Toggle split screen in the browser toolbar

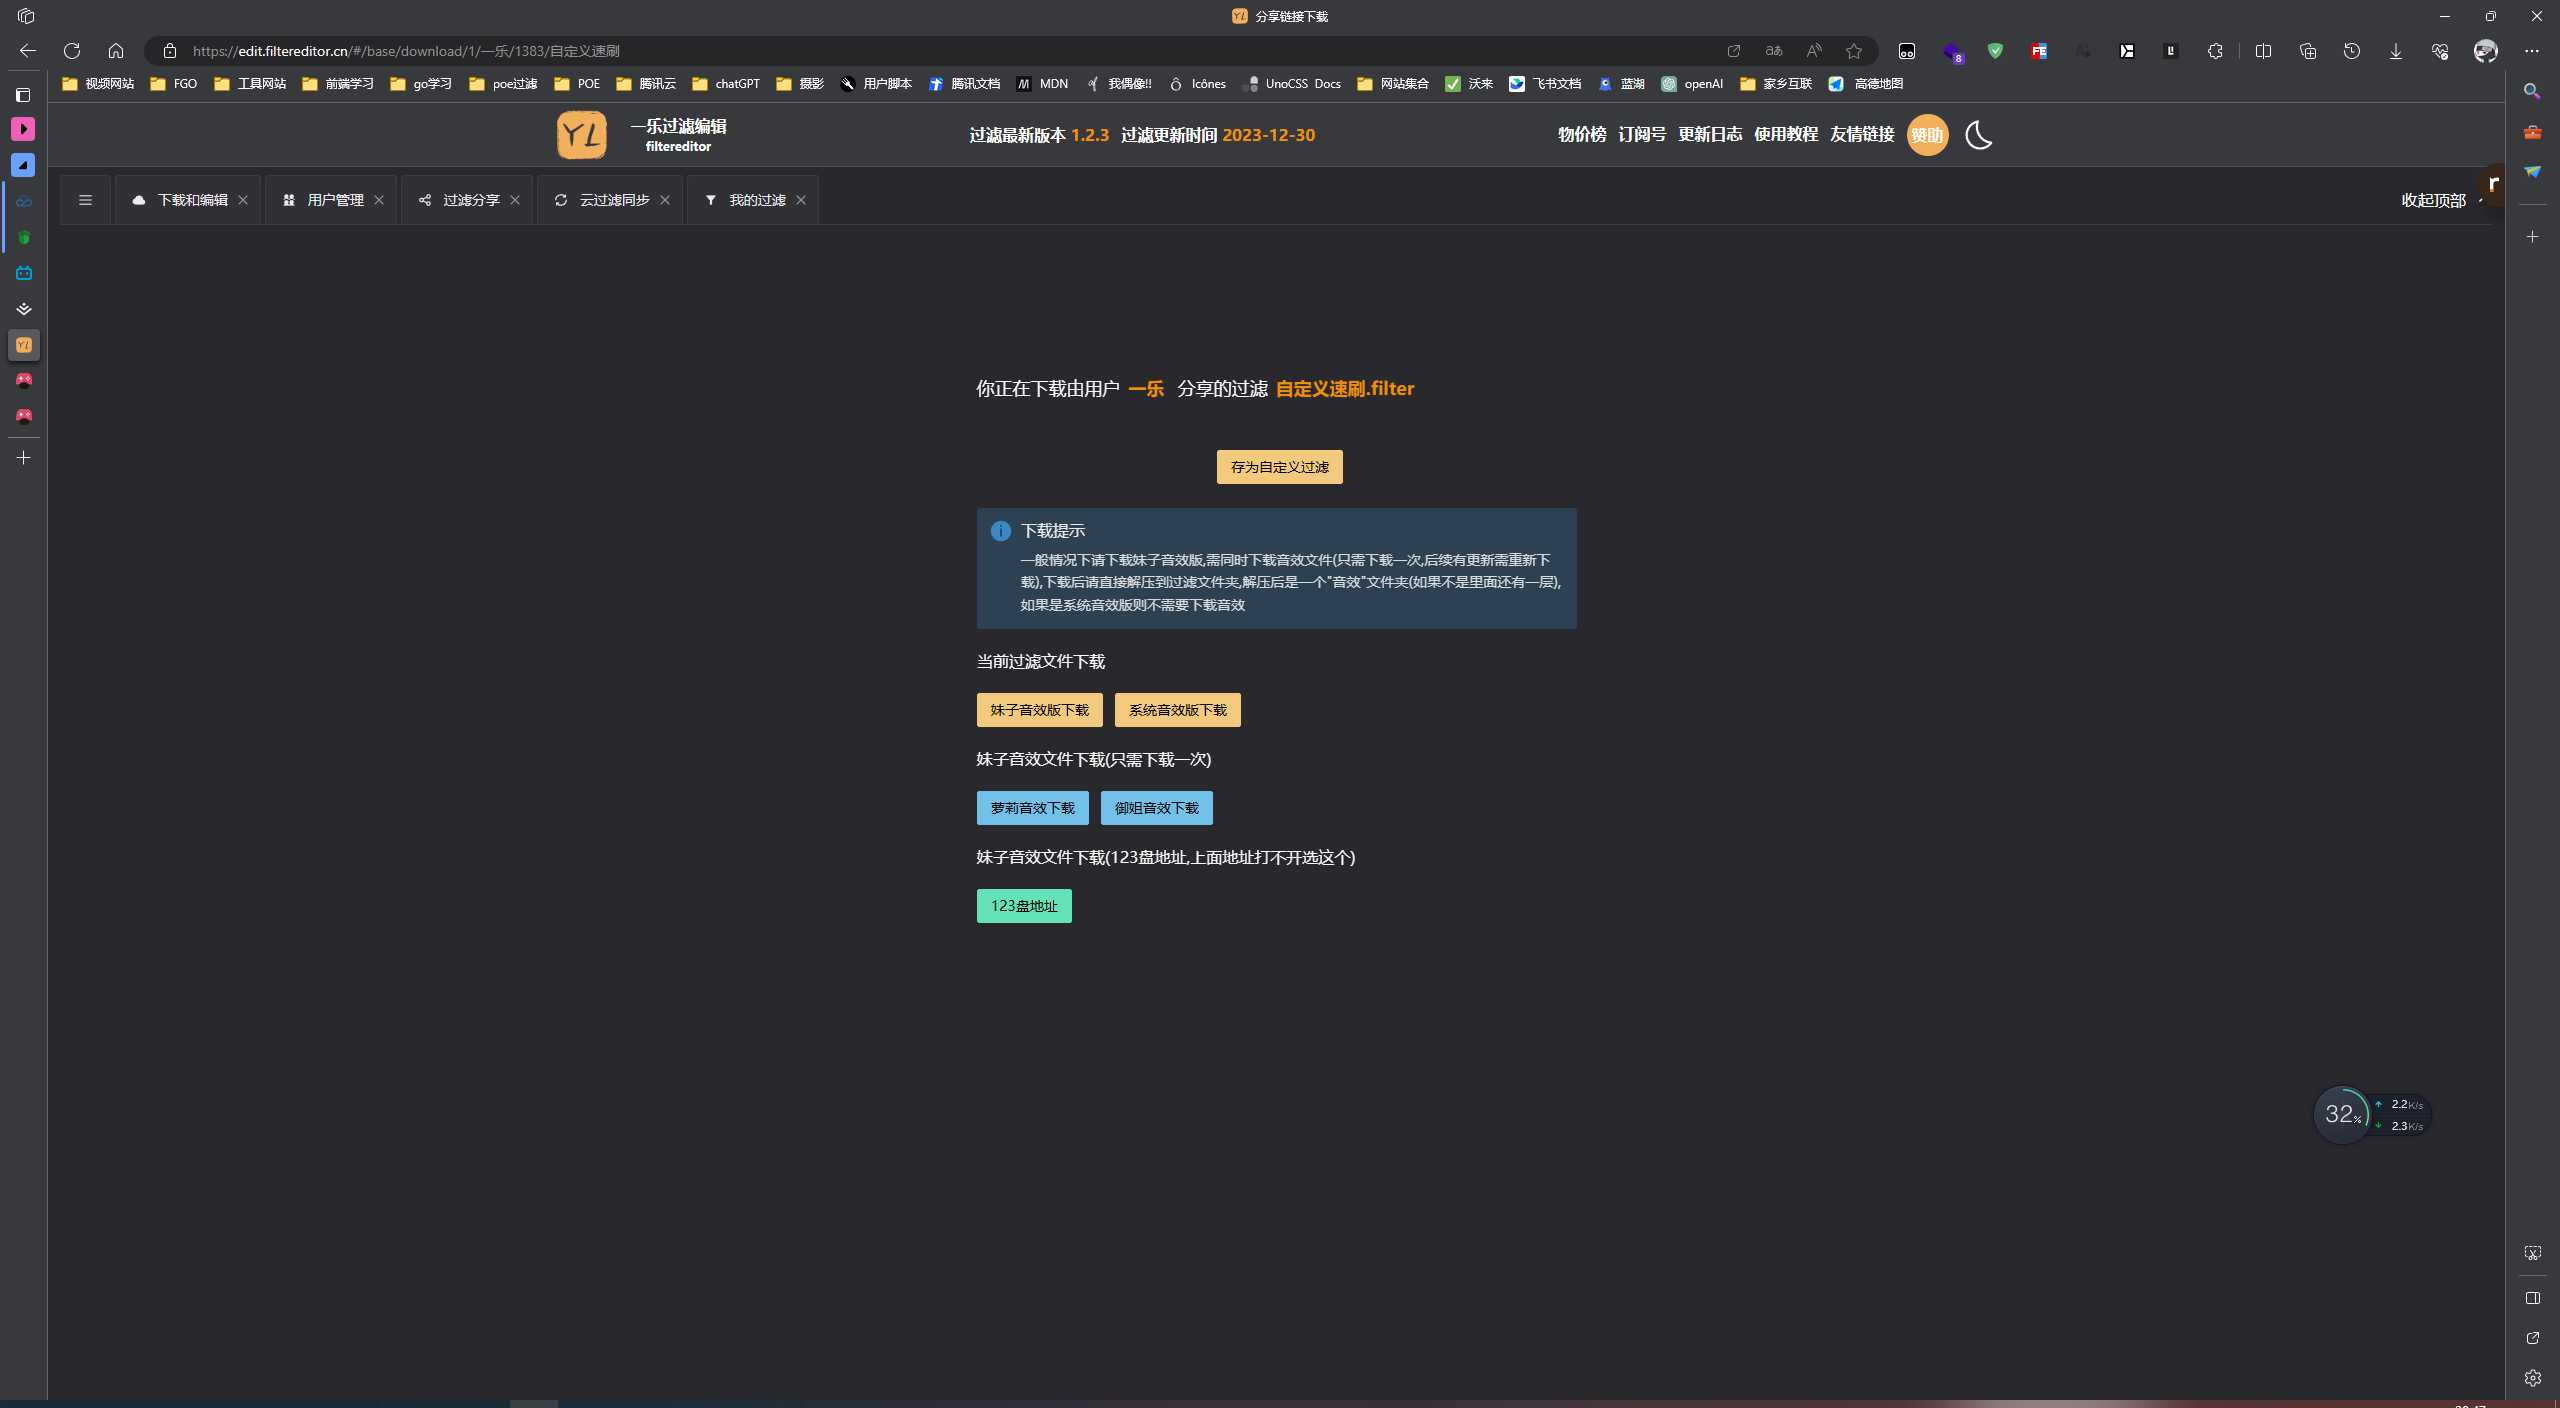pos(2263,51)
